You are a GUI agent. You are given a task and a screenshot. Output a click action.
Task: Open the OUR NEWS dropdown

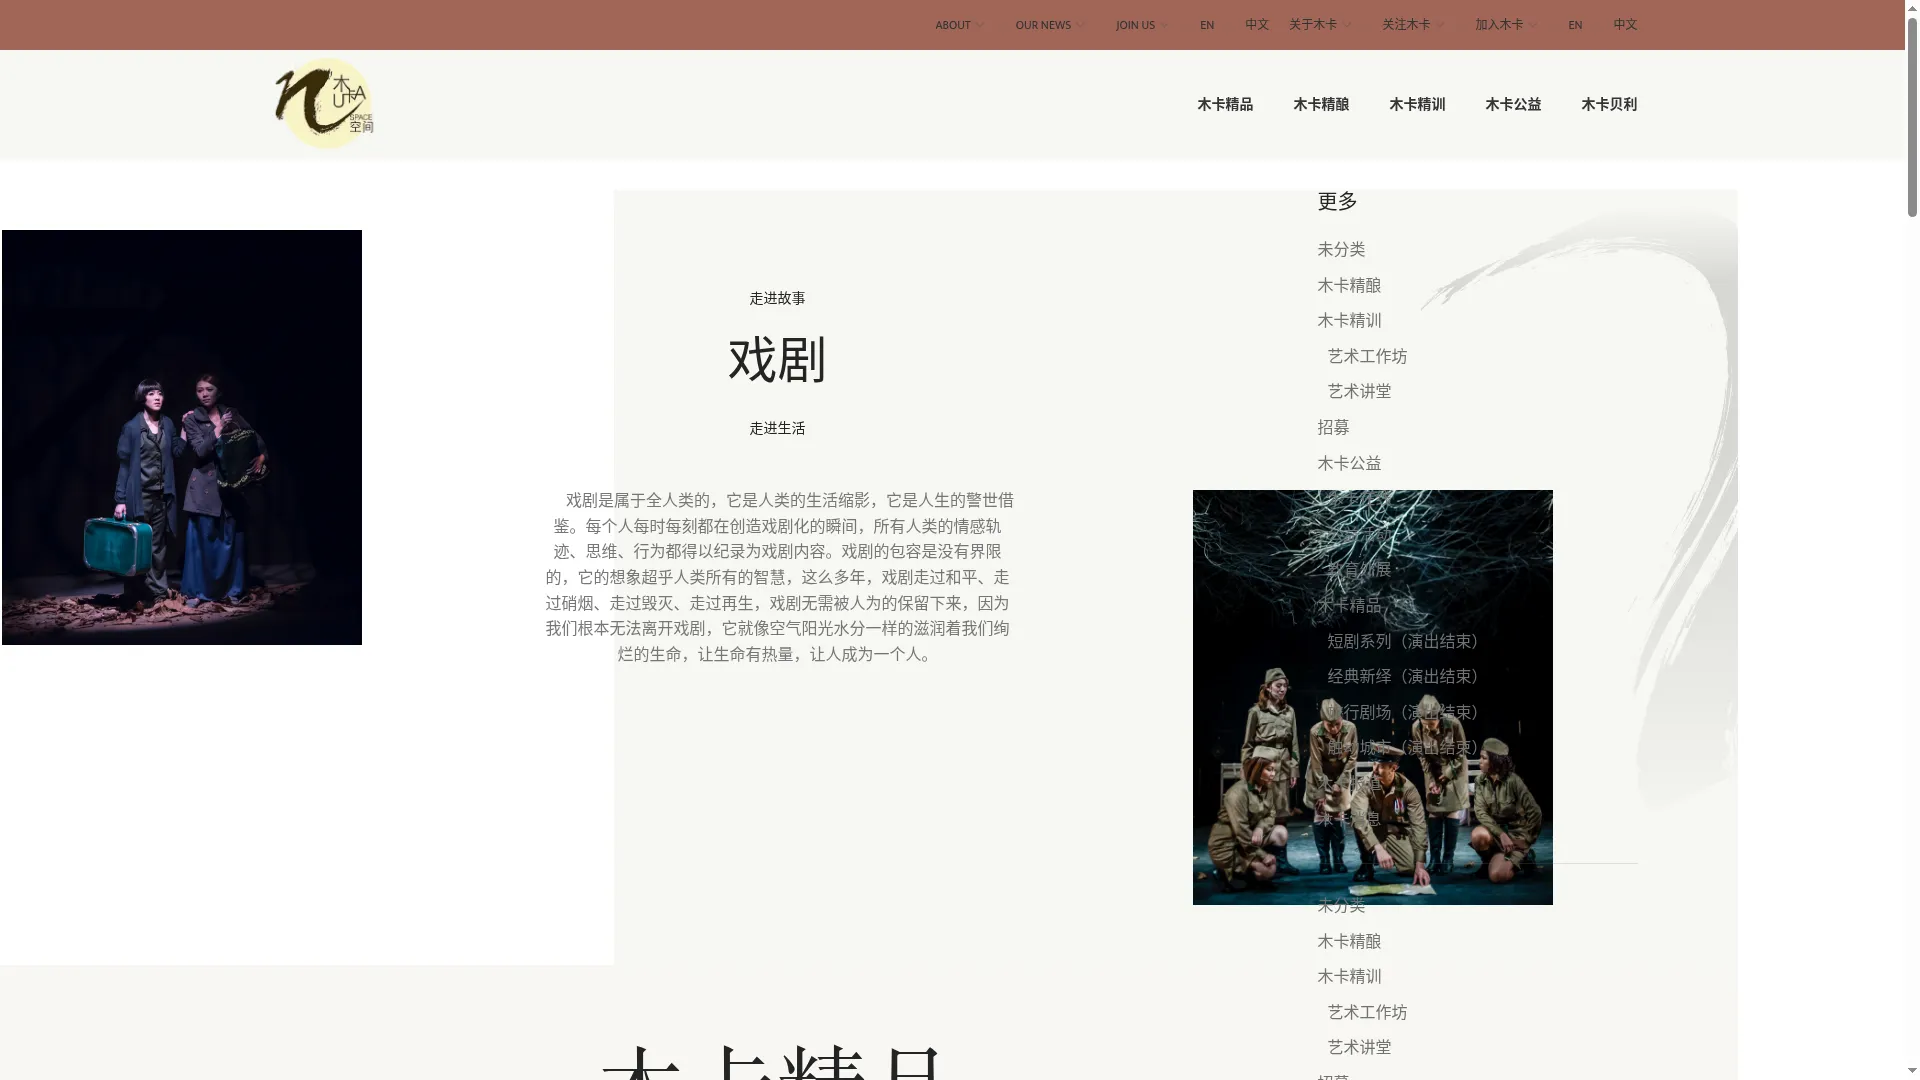[x=1049, y=25]
